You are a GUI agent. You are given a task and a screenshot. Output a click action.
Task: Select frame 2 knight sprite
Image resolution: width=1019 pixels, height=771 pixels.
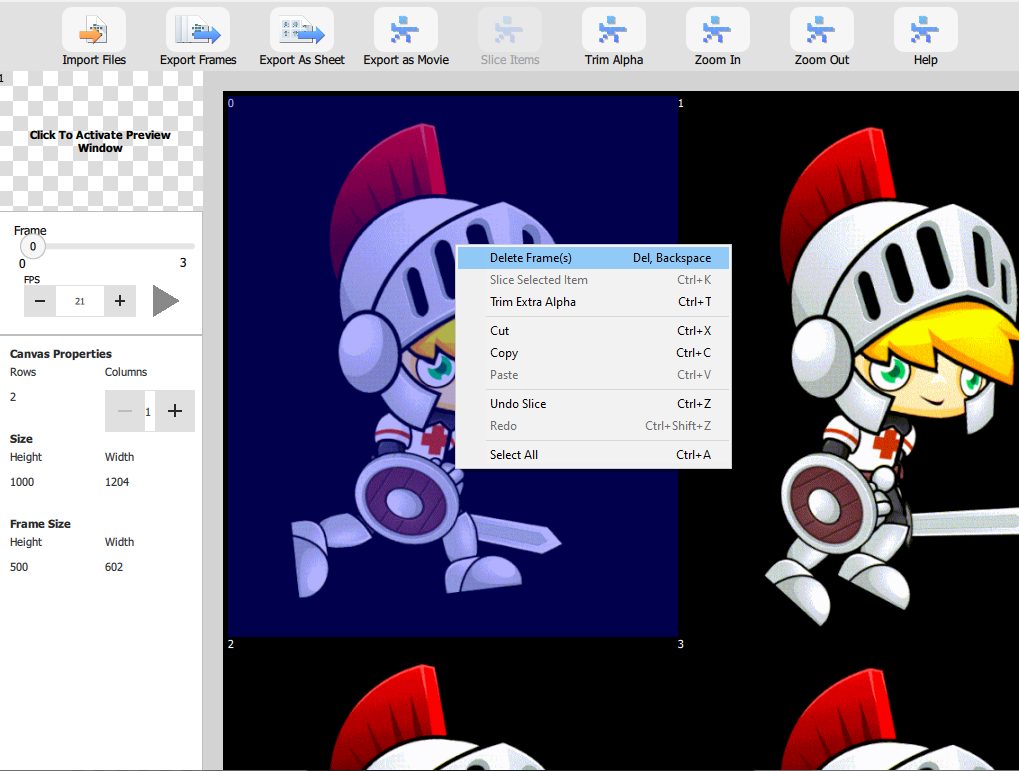pos(453,704)
